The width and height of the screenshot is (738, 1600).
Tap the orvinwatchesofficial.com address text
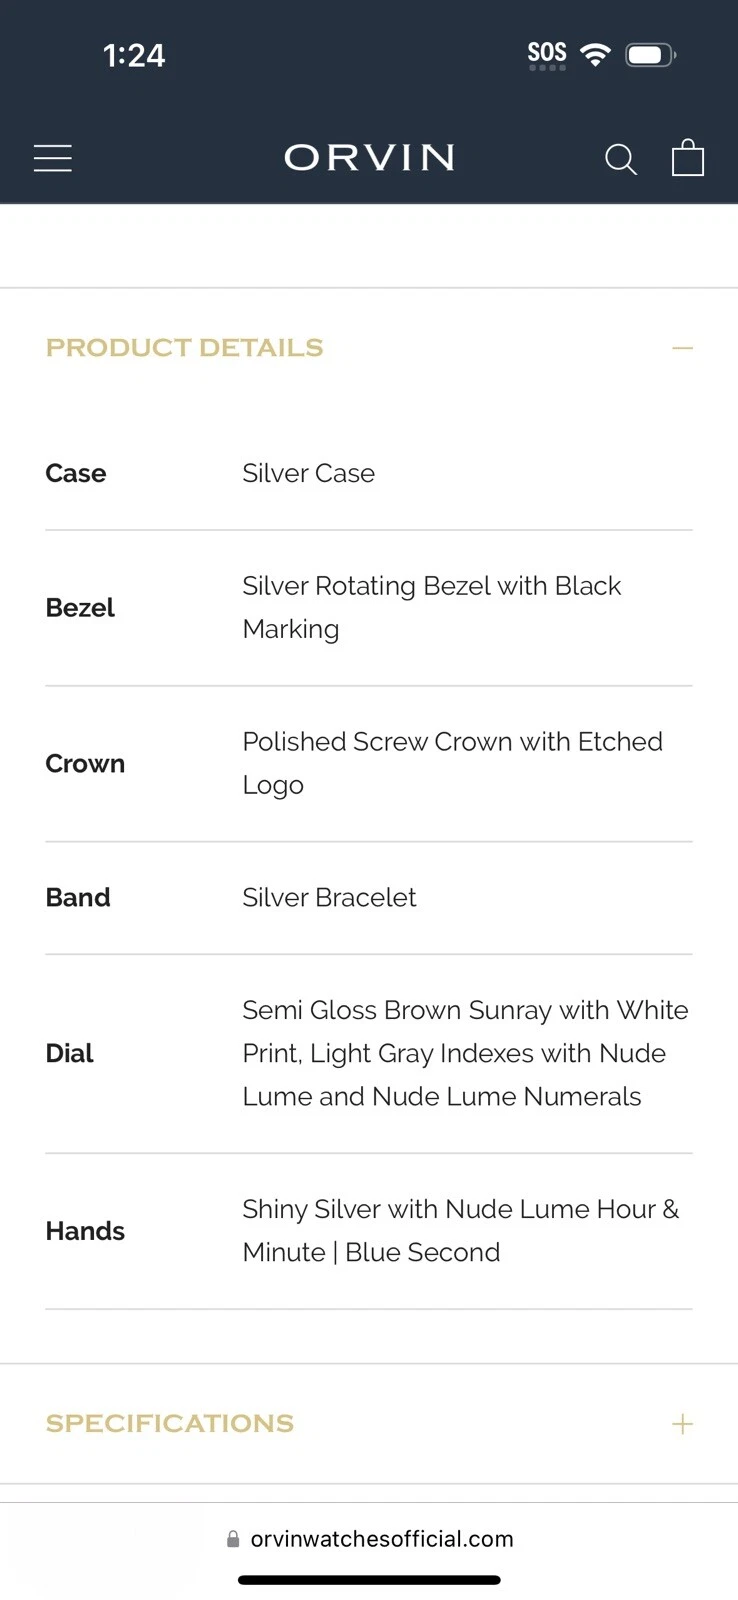coord(382,1539)
